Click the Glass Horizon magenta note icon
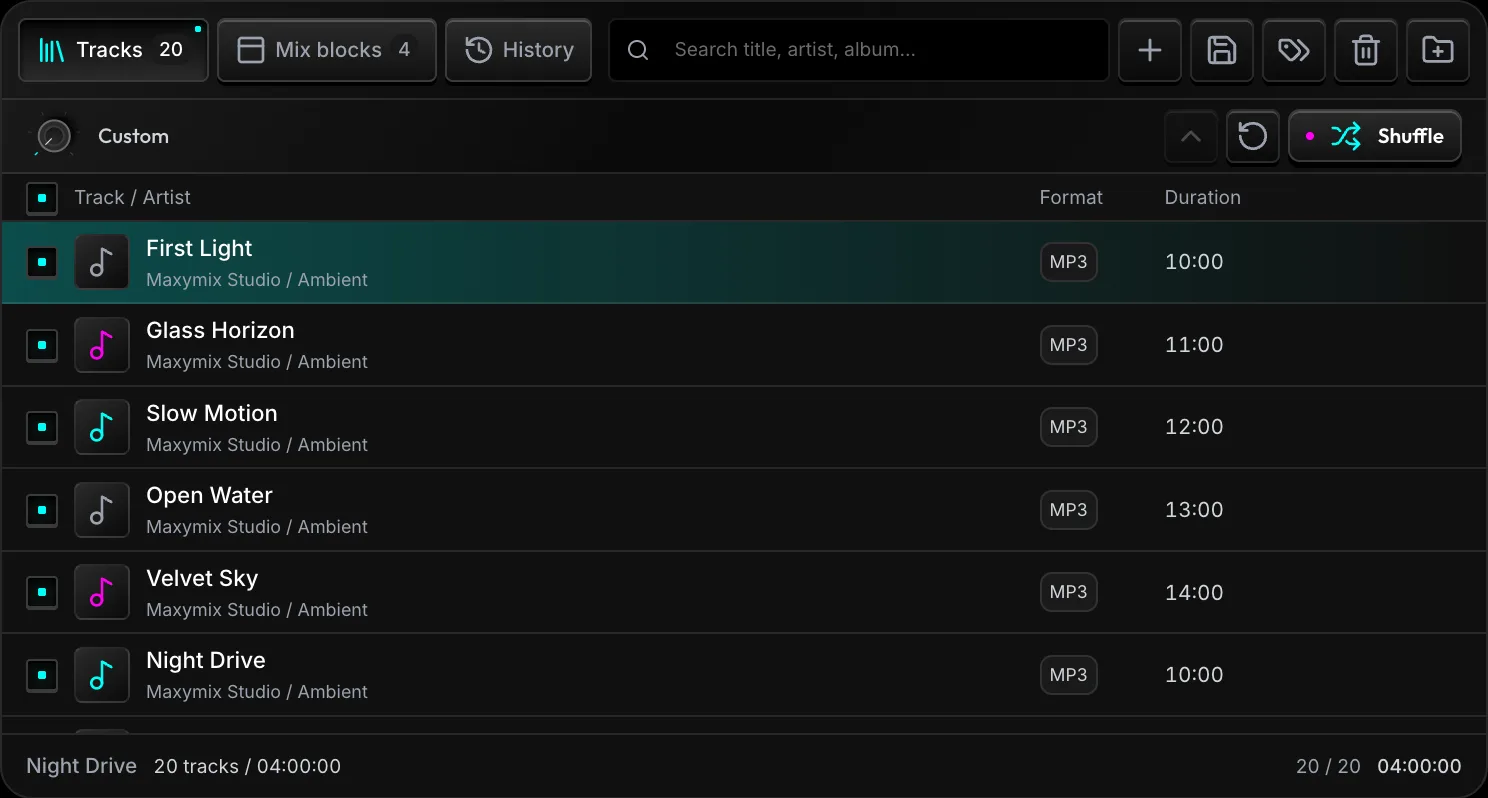The height and width of the screenshot is (798, 1488). (102, 345)
